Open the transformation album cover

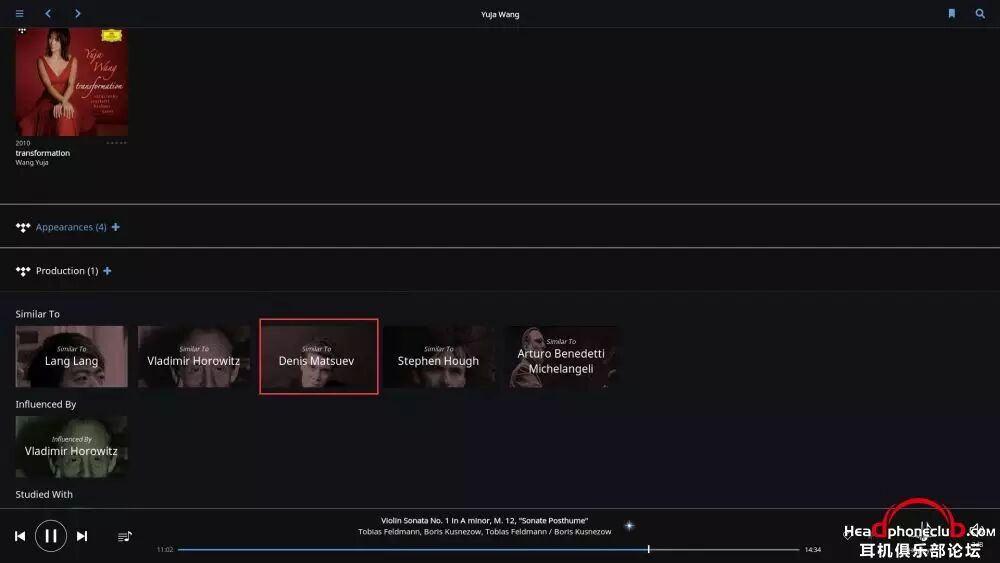(71, 82)
